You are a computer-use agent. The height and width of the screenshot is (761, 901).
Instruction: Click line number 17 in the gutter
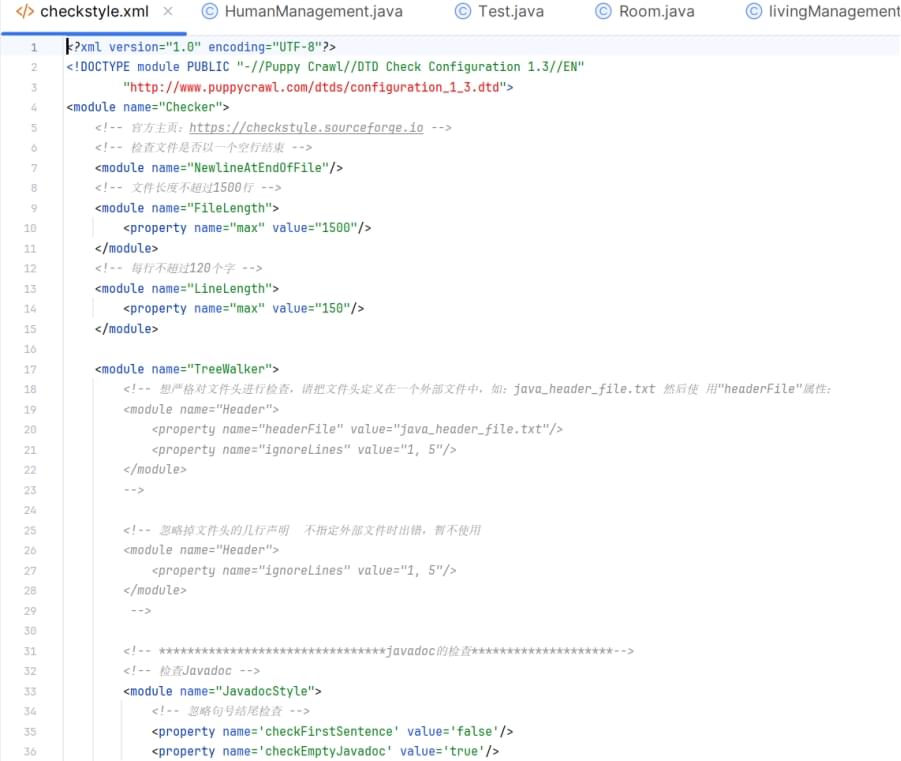pos(31,369)
